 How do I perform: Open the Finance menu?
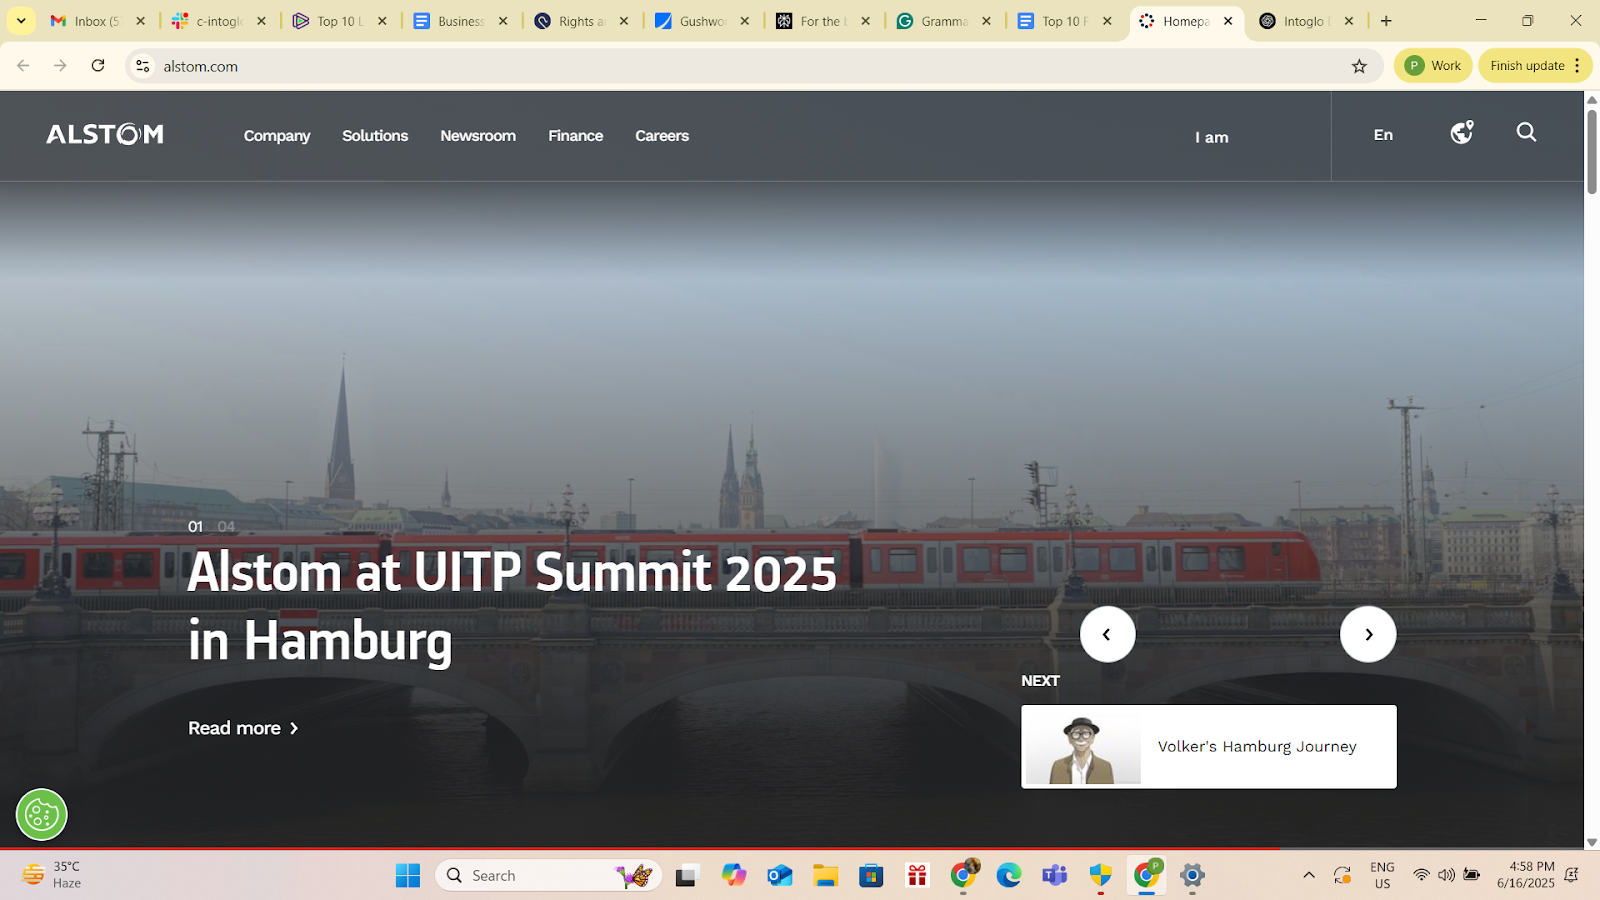[x=576, y=136]
